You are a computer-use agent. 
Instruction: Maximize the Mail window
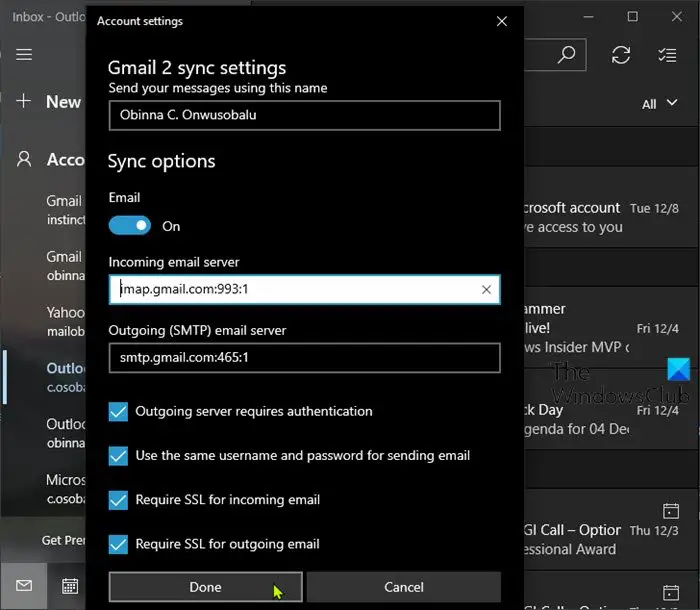click(633, 17)
